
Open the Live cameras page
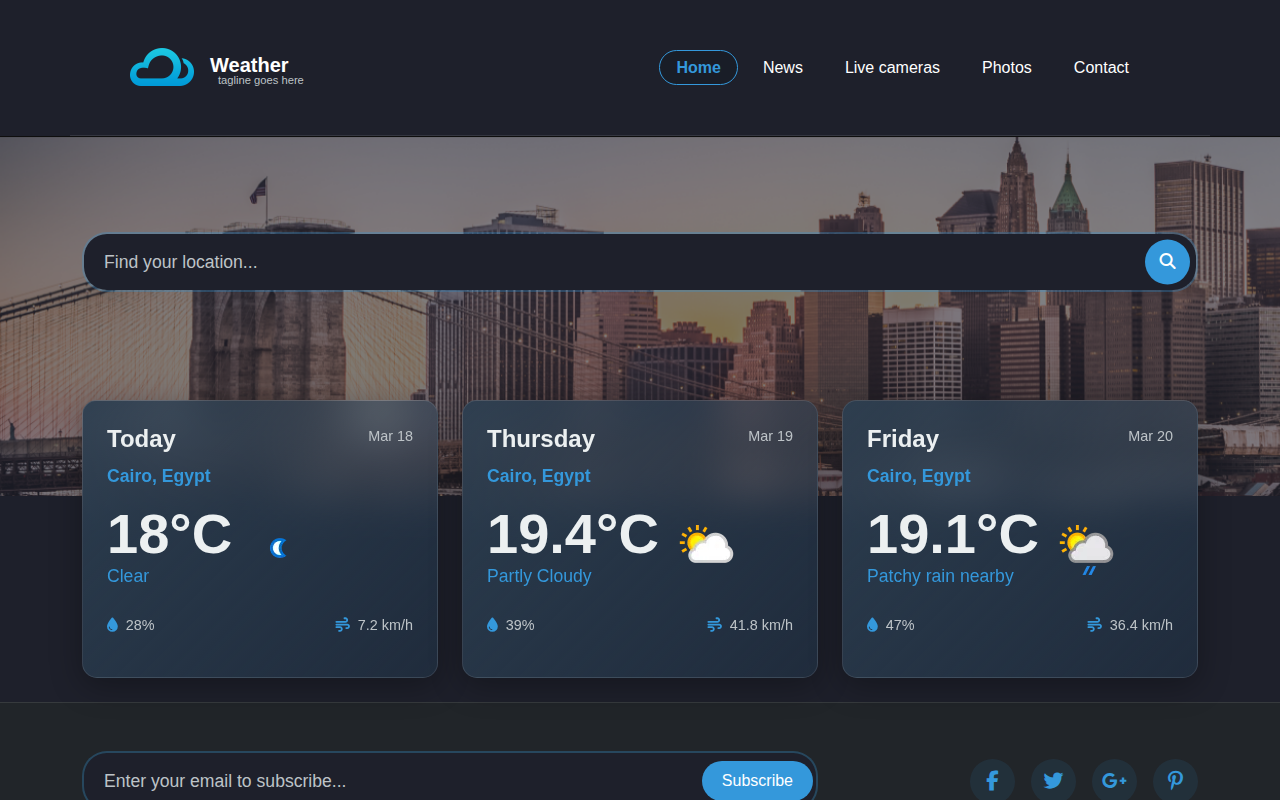point(892,67)
